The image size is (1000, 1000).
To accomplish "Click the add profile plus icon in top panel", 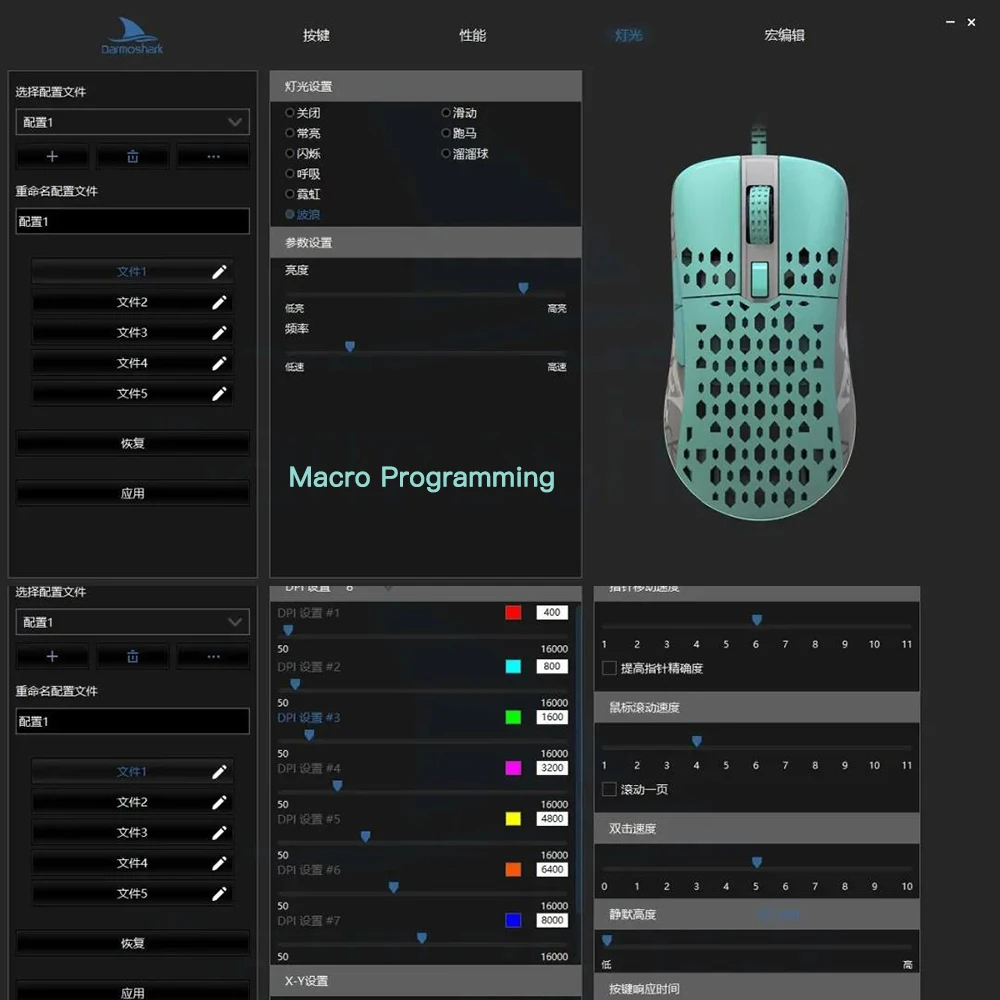I will pyautogui.click(x=52, y=156).
